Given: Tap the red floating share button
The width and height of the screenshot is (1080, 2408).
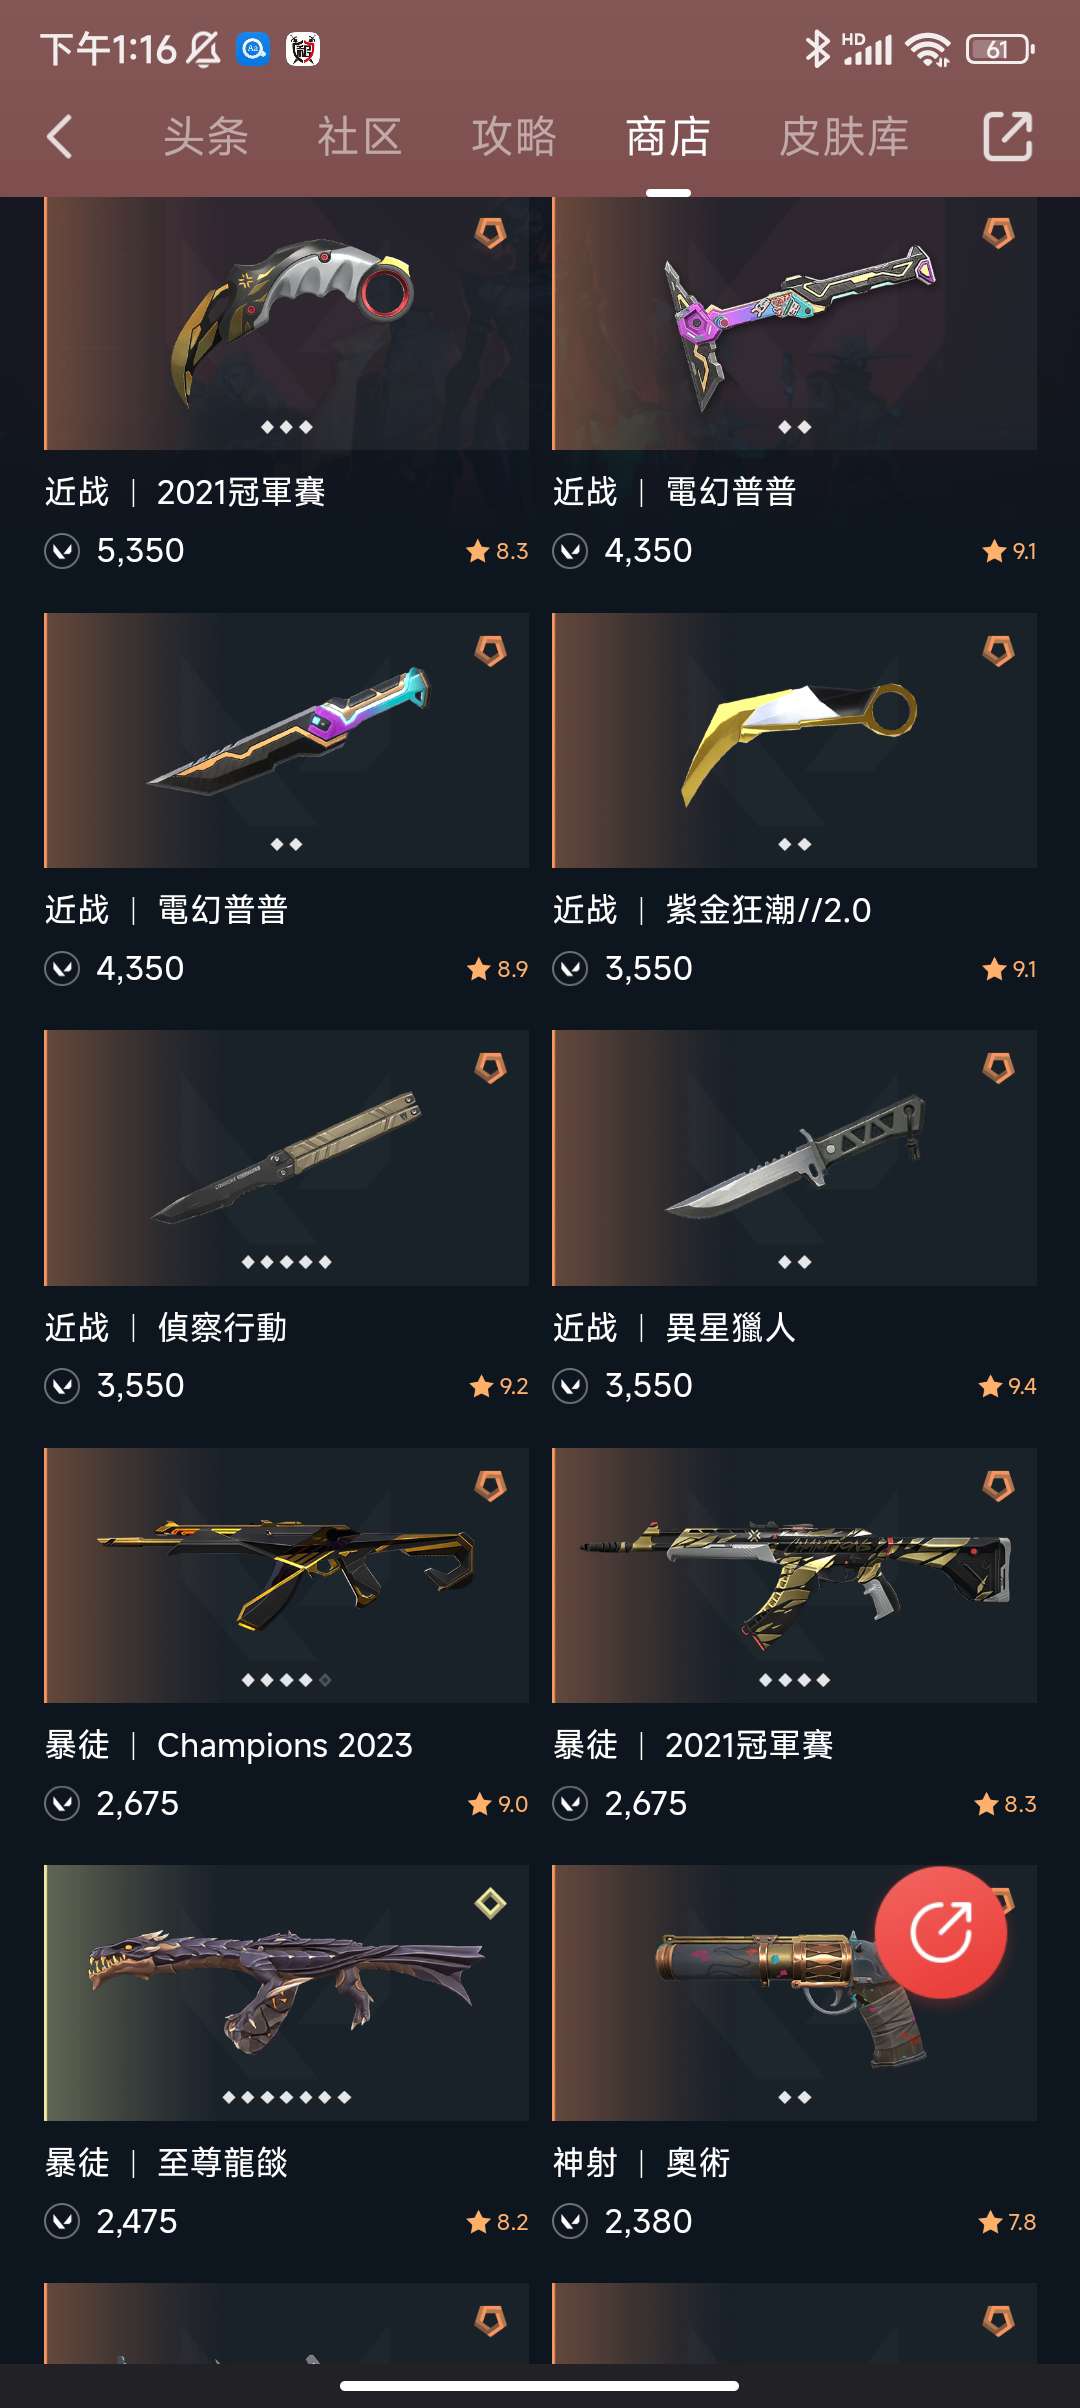Looking at the screenshot, I should [940, 1932].
